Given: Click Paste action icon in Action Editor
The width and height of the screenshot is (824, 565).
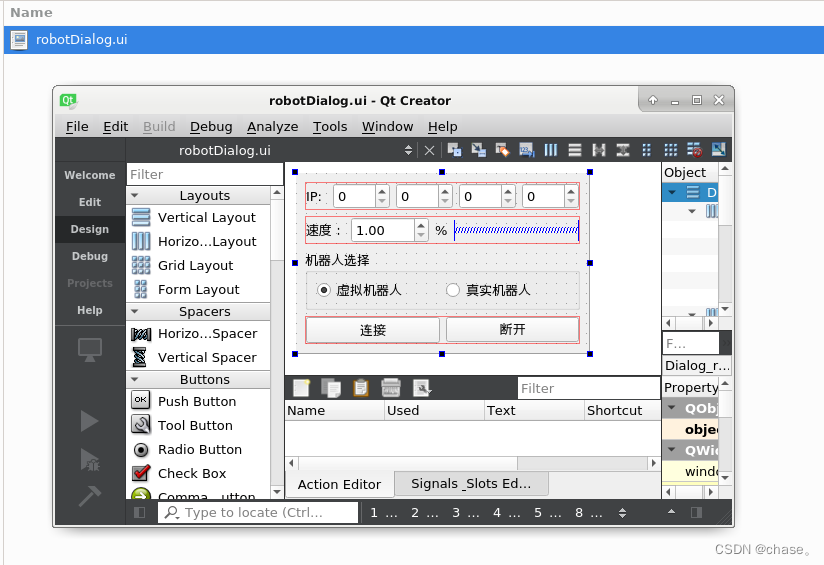Looking at the screenshot, I should pos(360,388).
